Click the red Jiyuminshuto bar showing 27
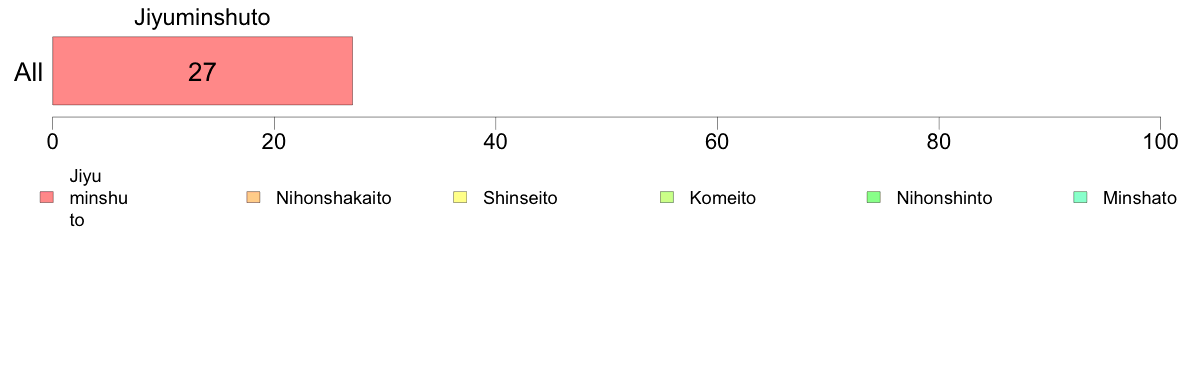 click(202, 70)
